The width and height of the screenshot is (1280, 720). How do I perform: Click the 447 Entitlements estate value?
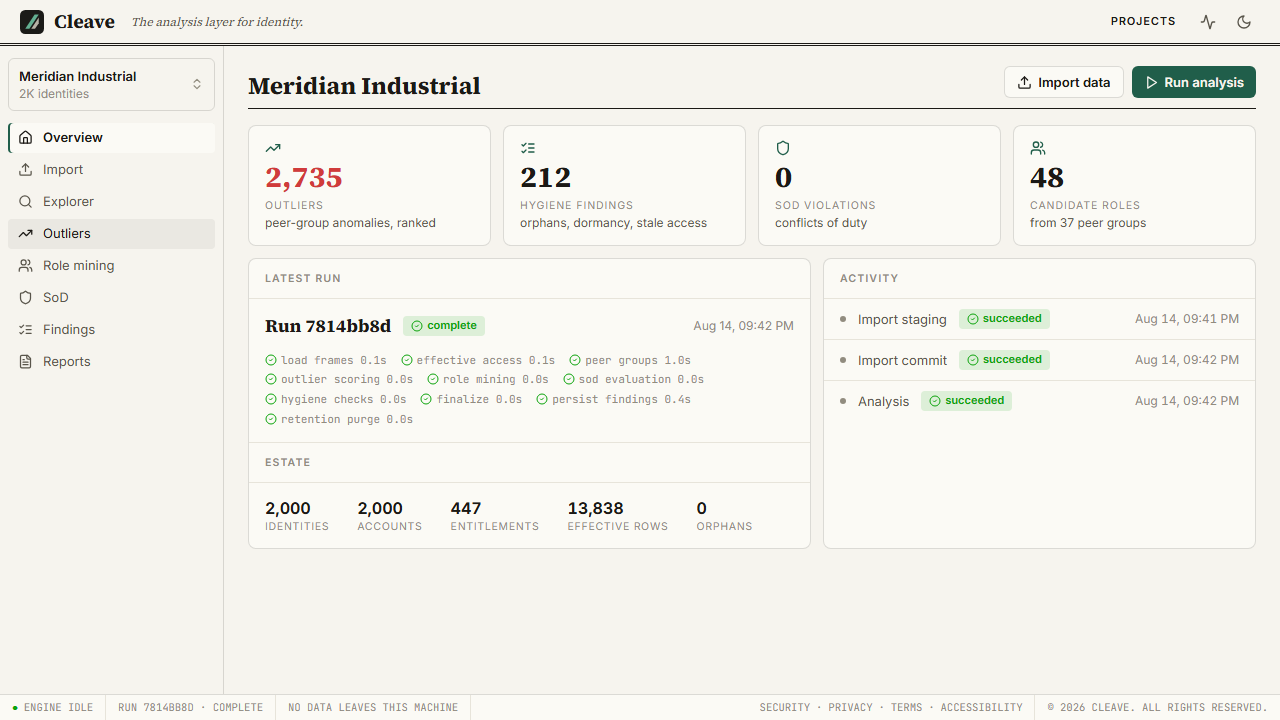click(x=466, y=508)
